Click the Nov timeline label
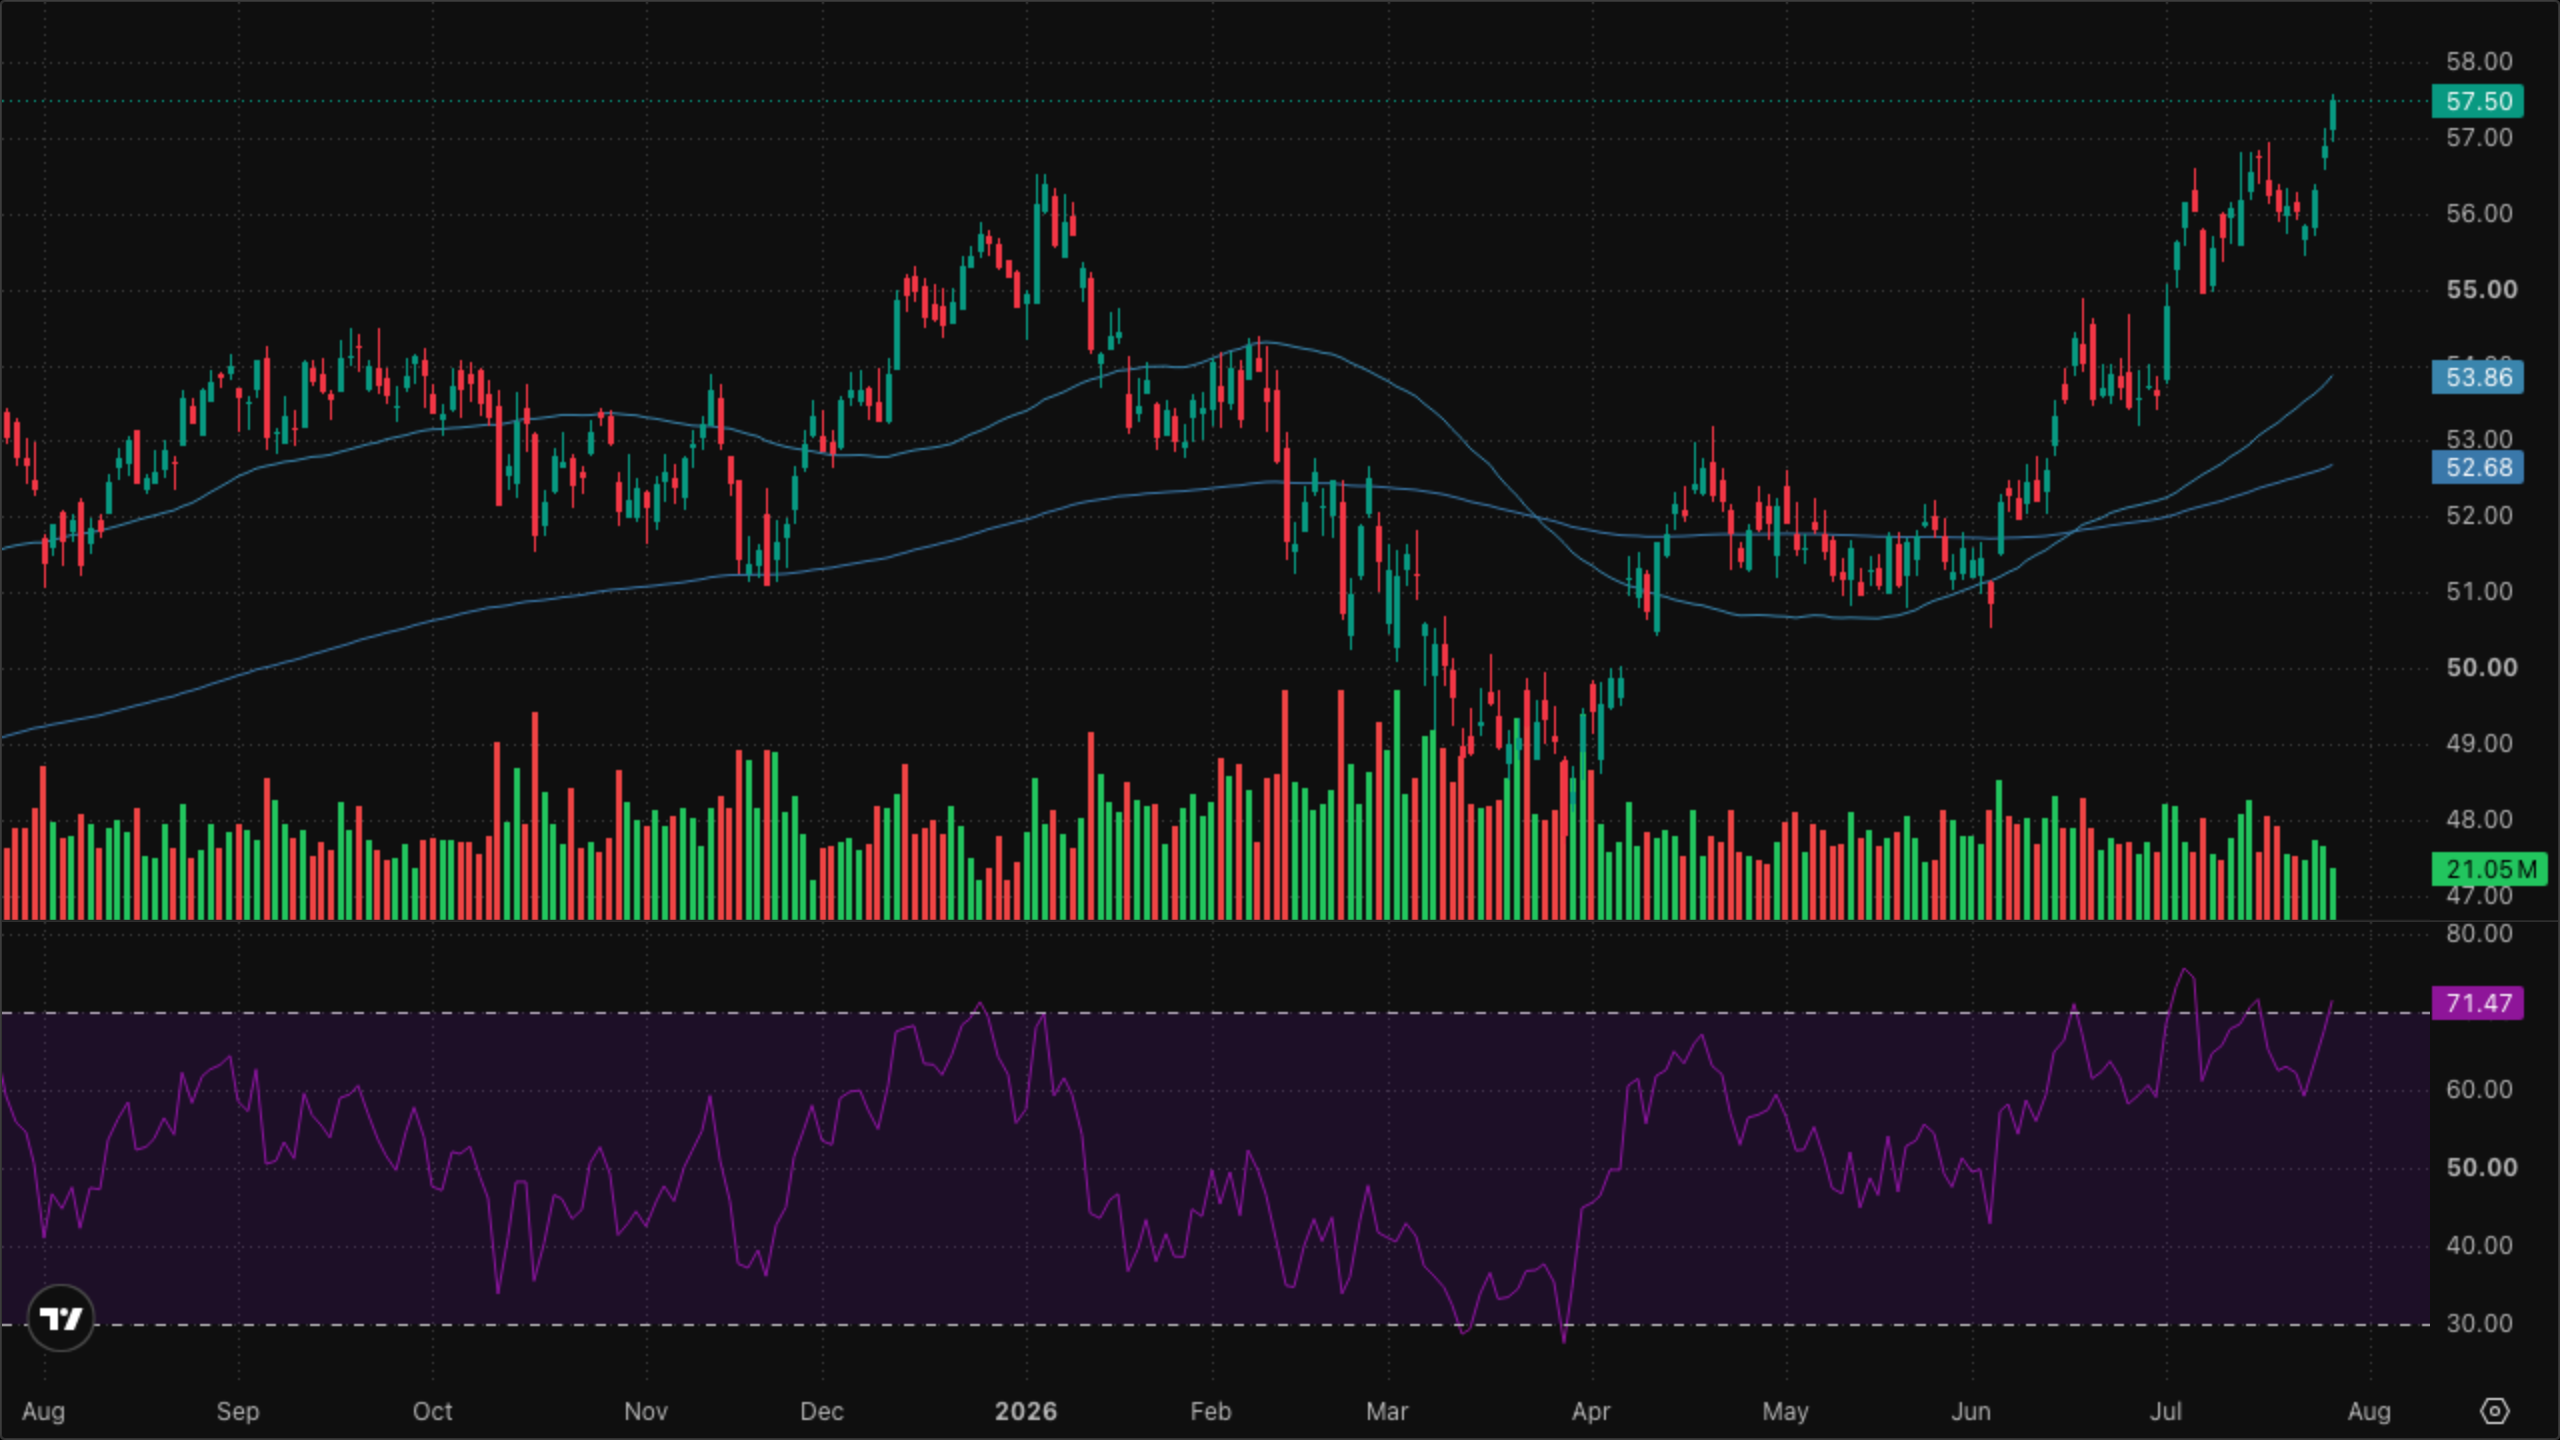Image resolution: width=2560 pixels, height=1440 pixels. tap(645, 1411)
